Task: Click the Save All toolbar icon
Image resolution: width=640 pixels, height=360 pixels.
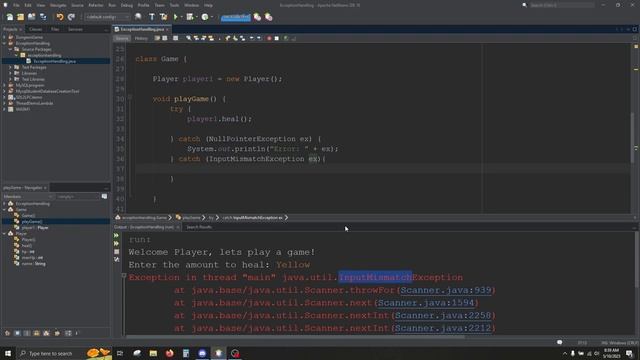Action: (43, 17)
